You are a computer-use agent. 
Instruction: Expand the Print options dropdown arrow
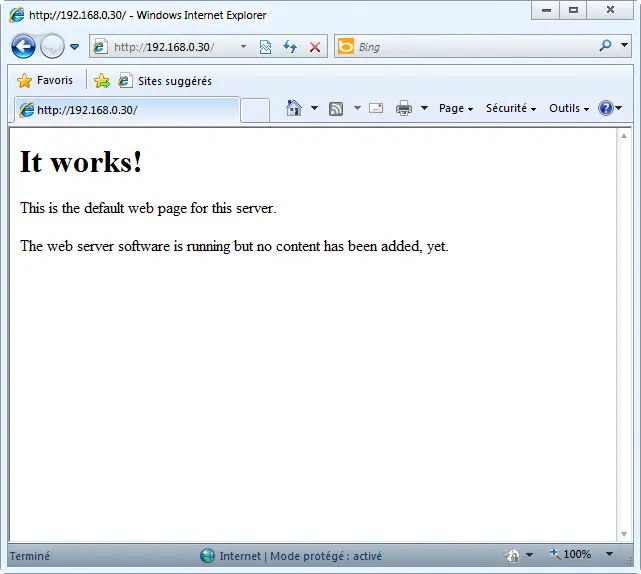pyautogui.click(x=424, y=108)
